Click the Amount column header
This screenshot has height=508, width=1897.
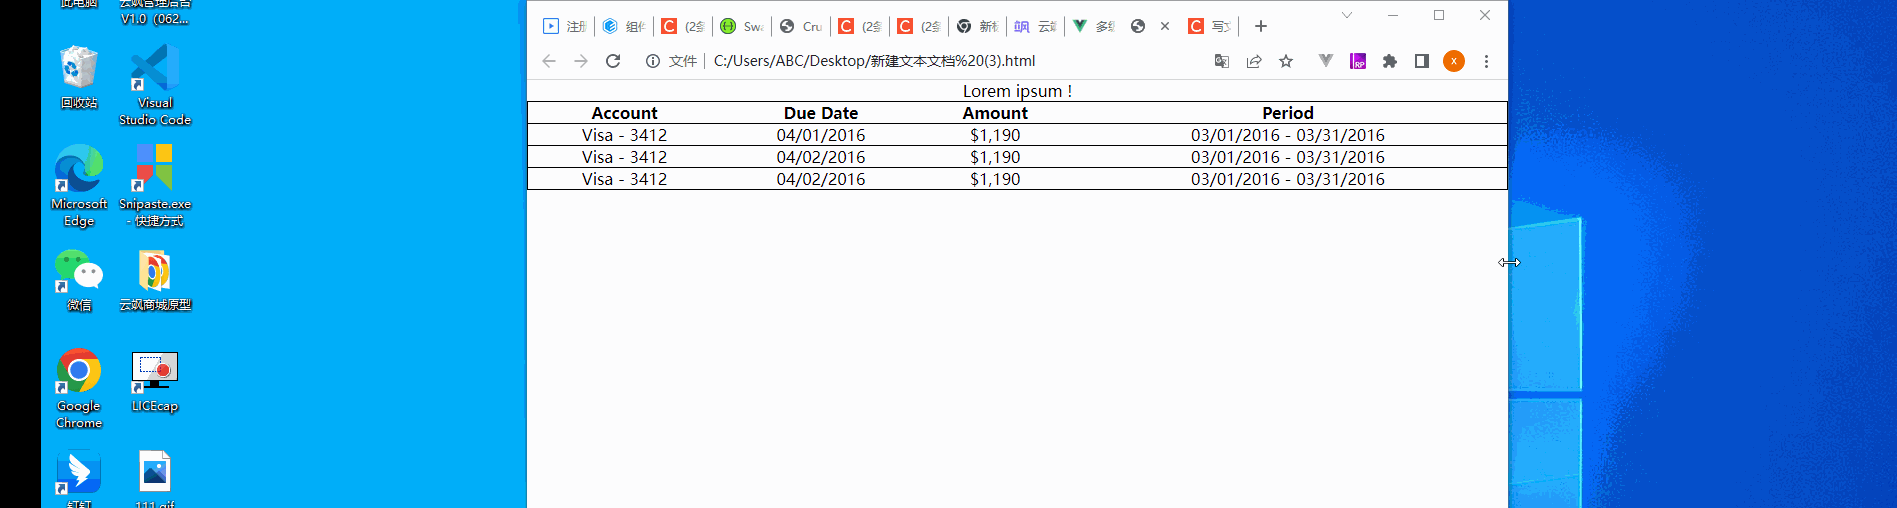pos(995,113)
